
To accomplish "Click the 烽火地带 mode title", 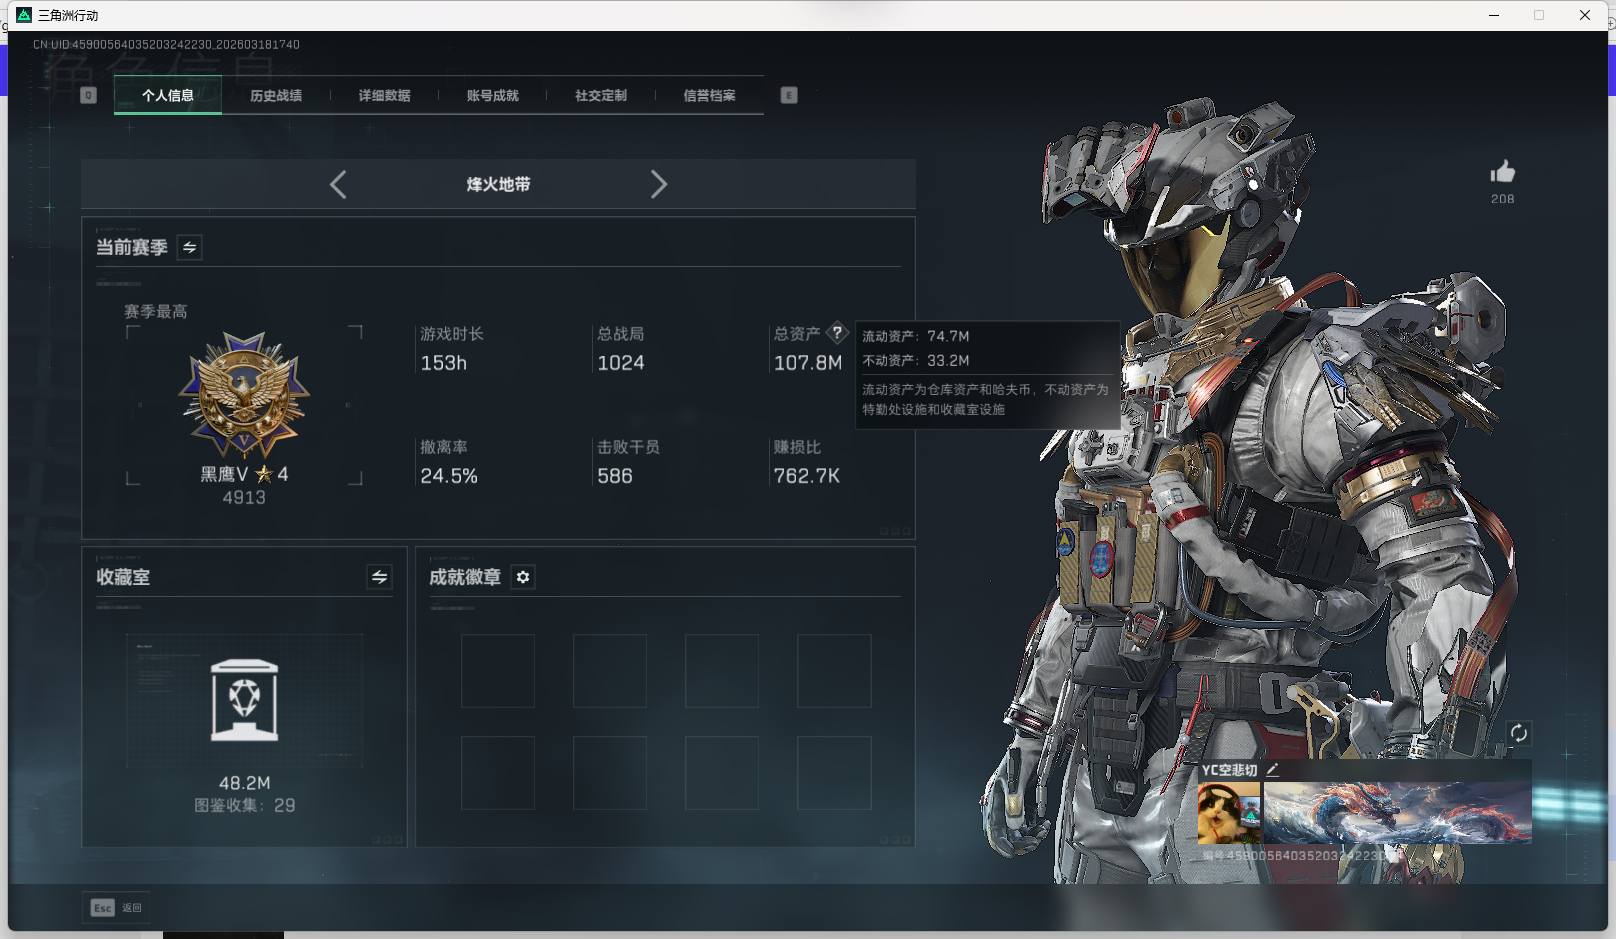I will tap(498, 184).
